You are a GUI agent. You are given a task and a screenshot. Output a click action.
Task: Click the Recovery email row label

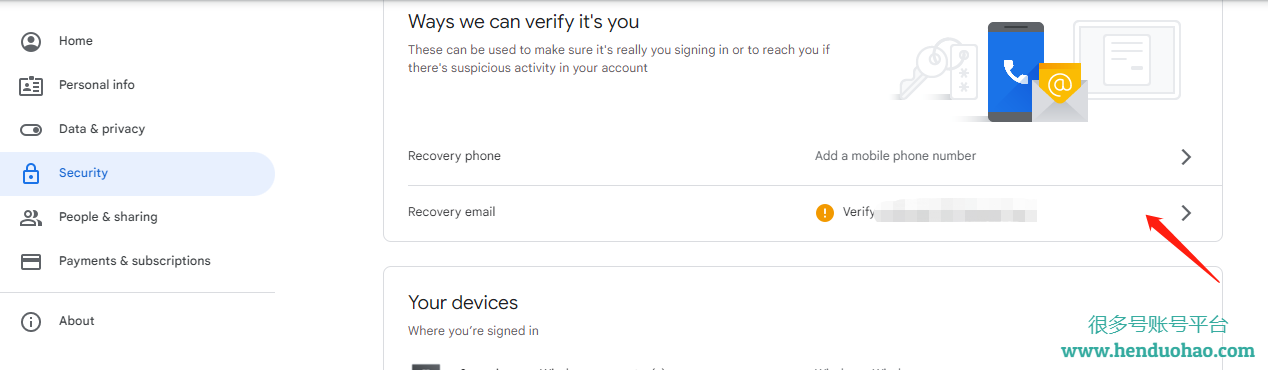click(451, 212)
